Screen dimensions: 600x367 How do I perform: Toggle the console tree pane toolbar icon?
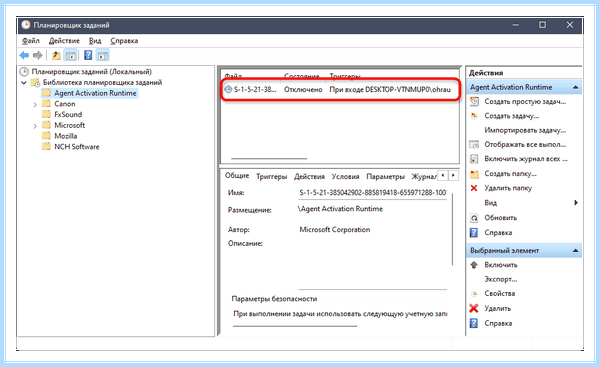click(70, 55)
